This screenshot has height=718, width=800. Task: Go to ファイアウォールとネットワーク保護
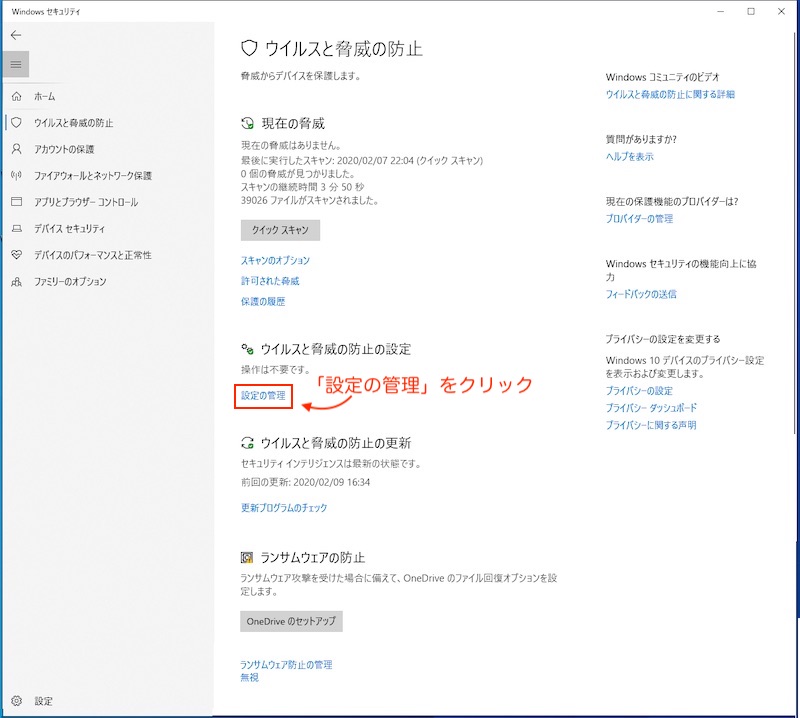pyautogui.click(x=93, y=176)
